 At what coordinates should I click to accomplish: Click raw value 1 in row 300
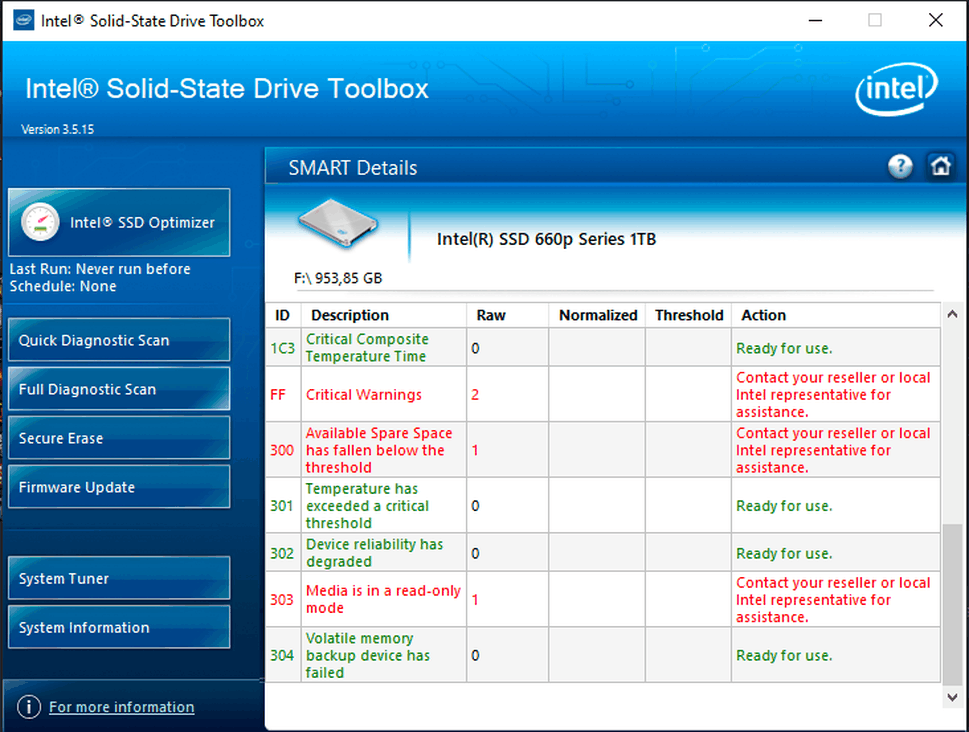click(475, 450)
